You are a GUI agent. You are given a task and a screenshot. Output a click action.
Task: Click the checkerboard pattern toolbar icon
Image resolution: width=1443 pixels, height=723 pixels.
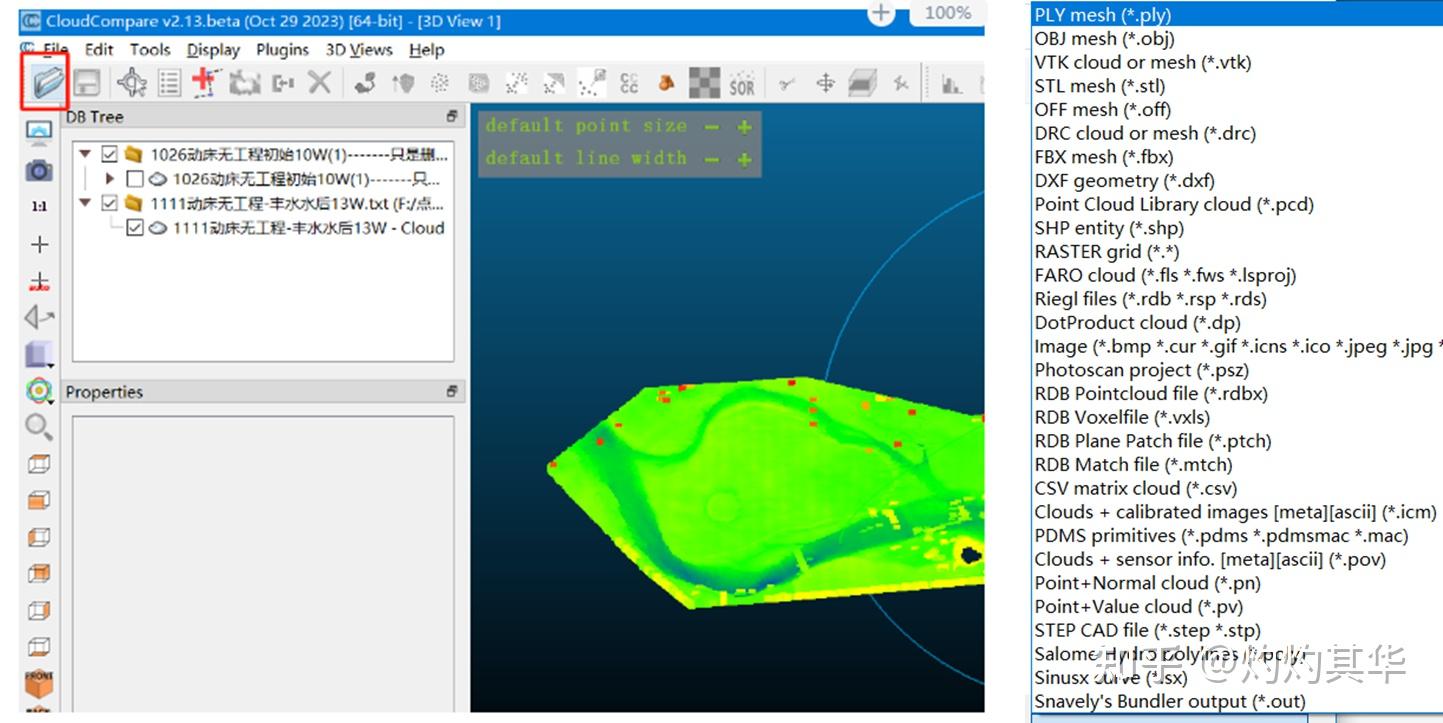pyautogui.click(x=704, y=83)
